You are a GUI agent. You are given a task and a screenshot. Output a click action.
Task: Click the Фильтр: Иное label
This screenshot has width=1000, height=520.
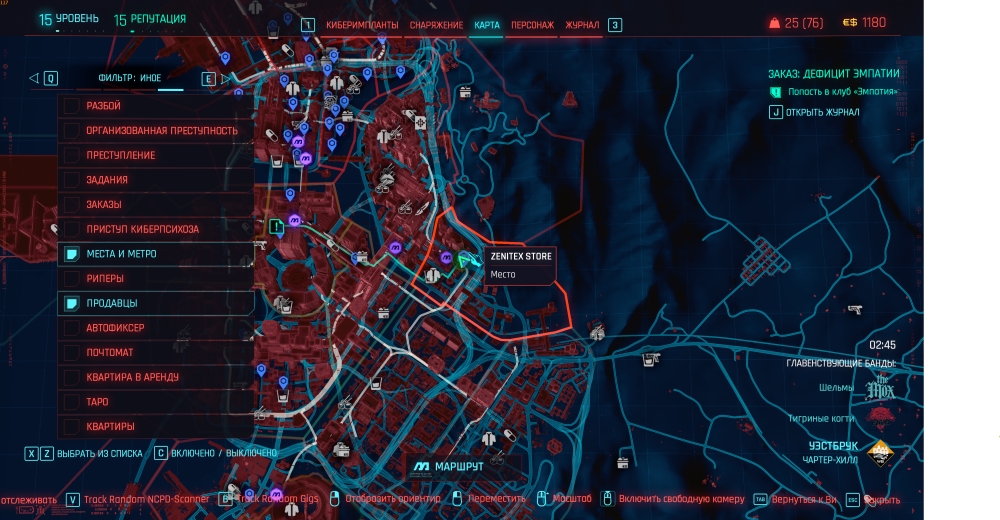[x=129, y=78]
